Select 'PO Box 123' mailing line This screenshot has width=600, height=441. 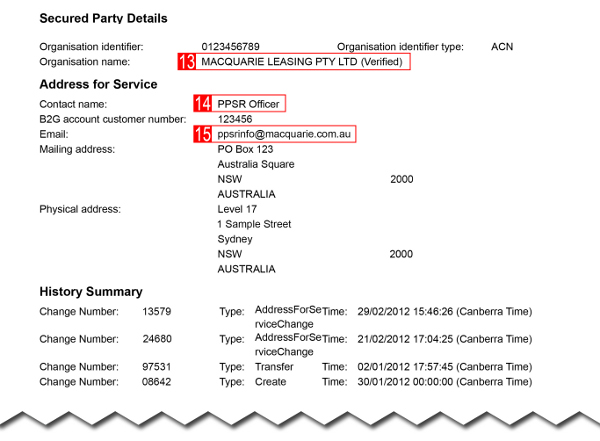tap(245, 149)
